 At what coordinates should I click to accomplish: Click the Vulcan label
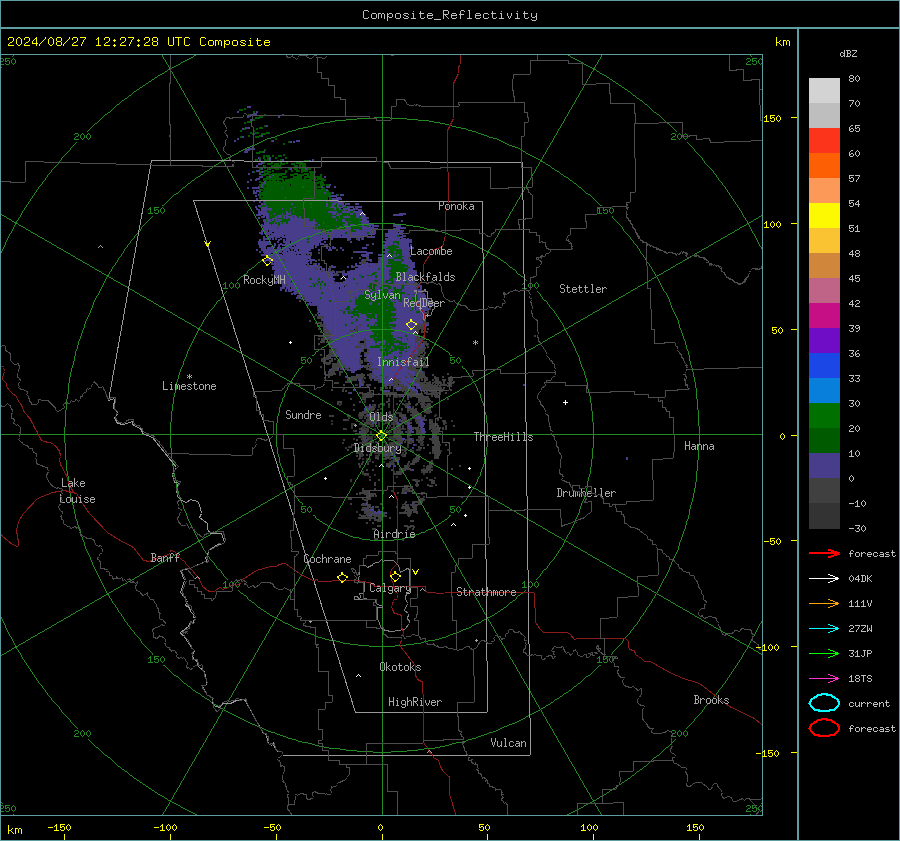coord(508,743)
